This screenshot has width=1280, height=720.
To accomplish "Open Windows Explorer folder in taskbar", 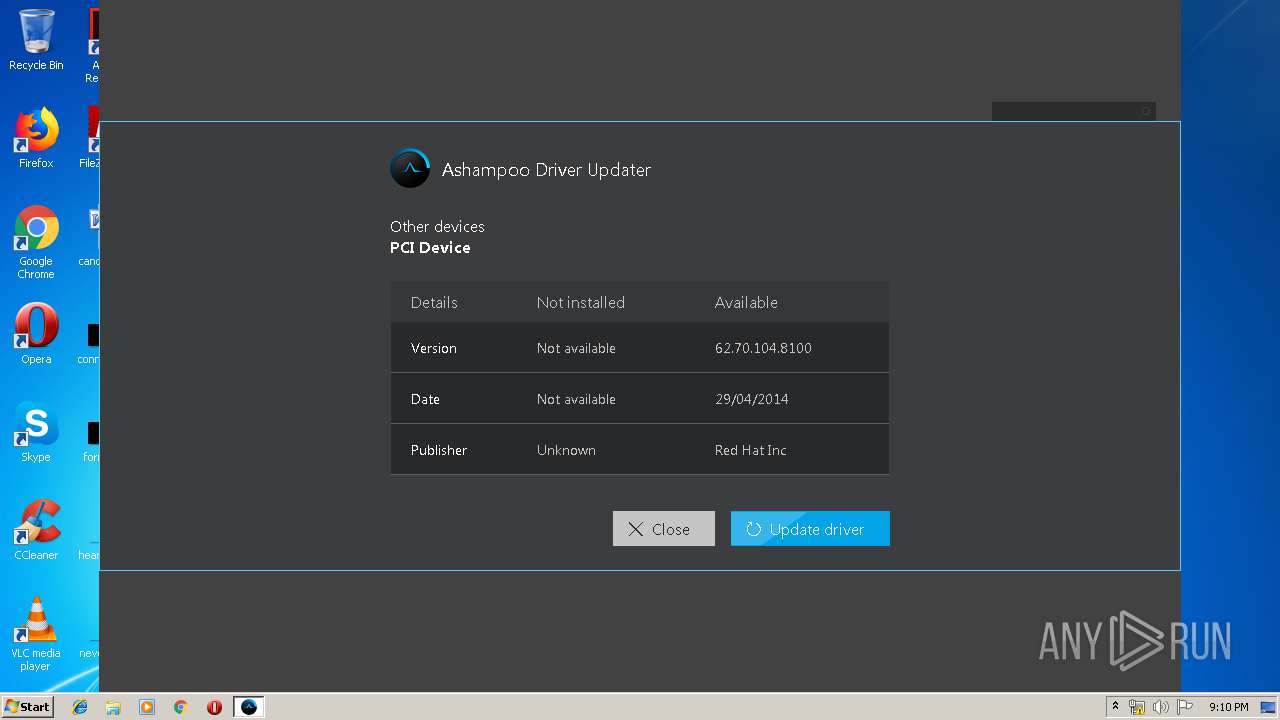I will pyautogui.click(x=113, y=707).
